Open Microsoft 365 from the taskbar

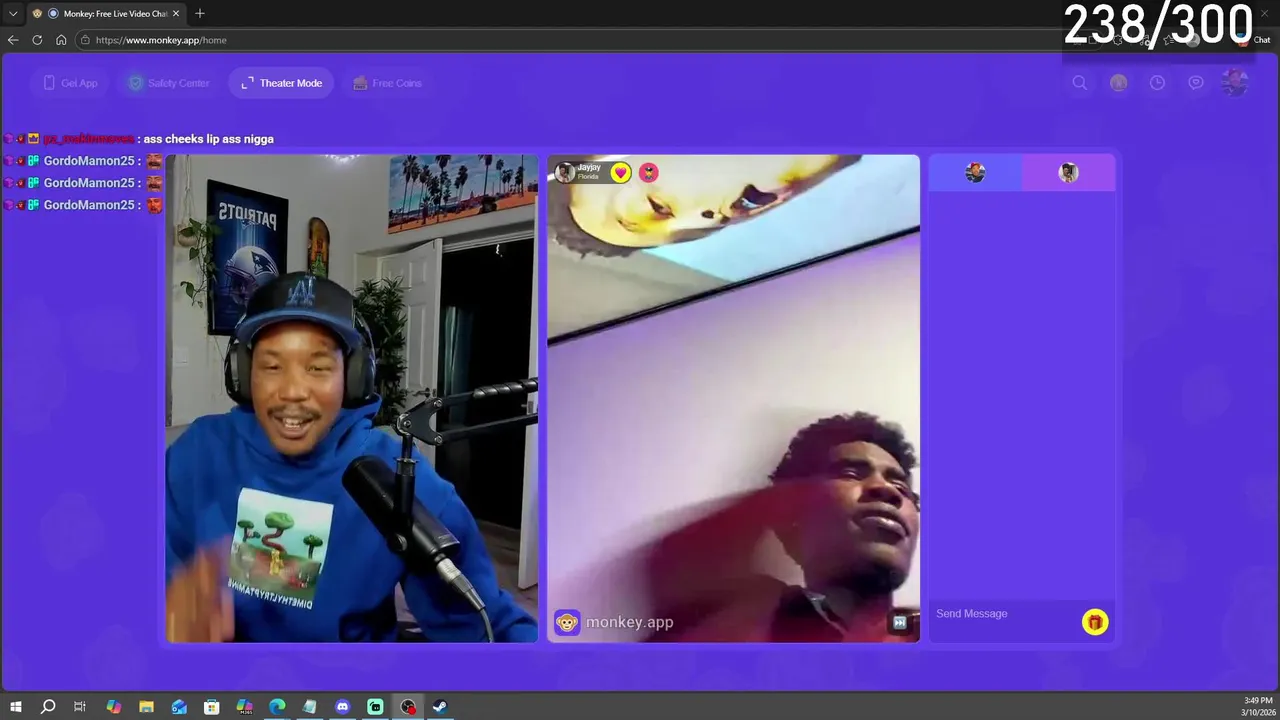coord(244,707)
